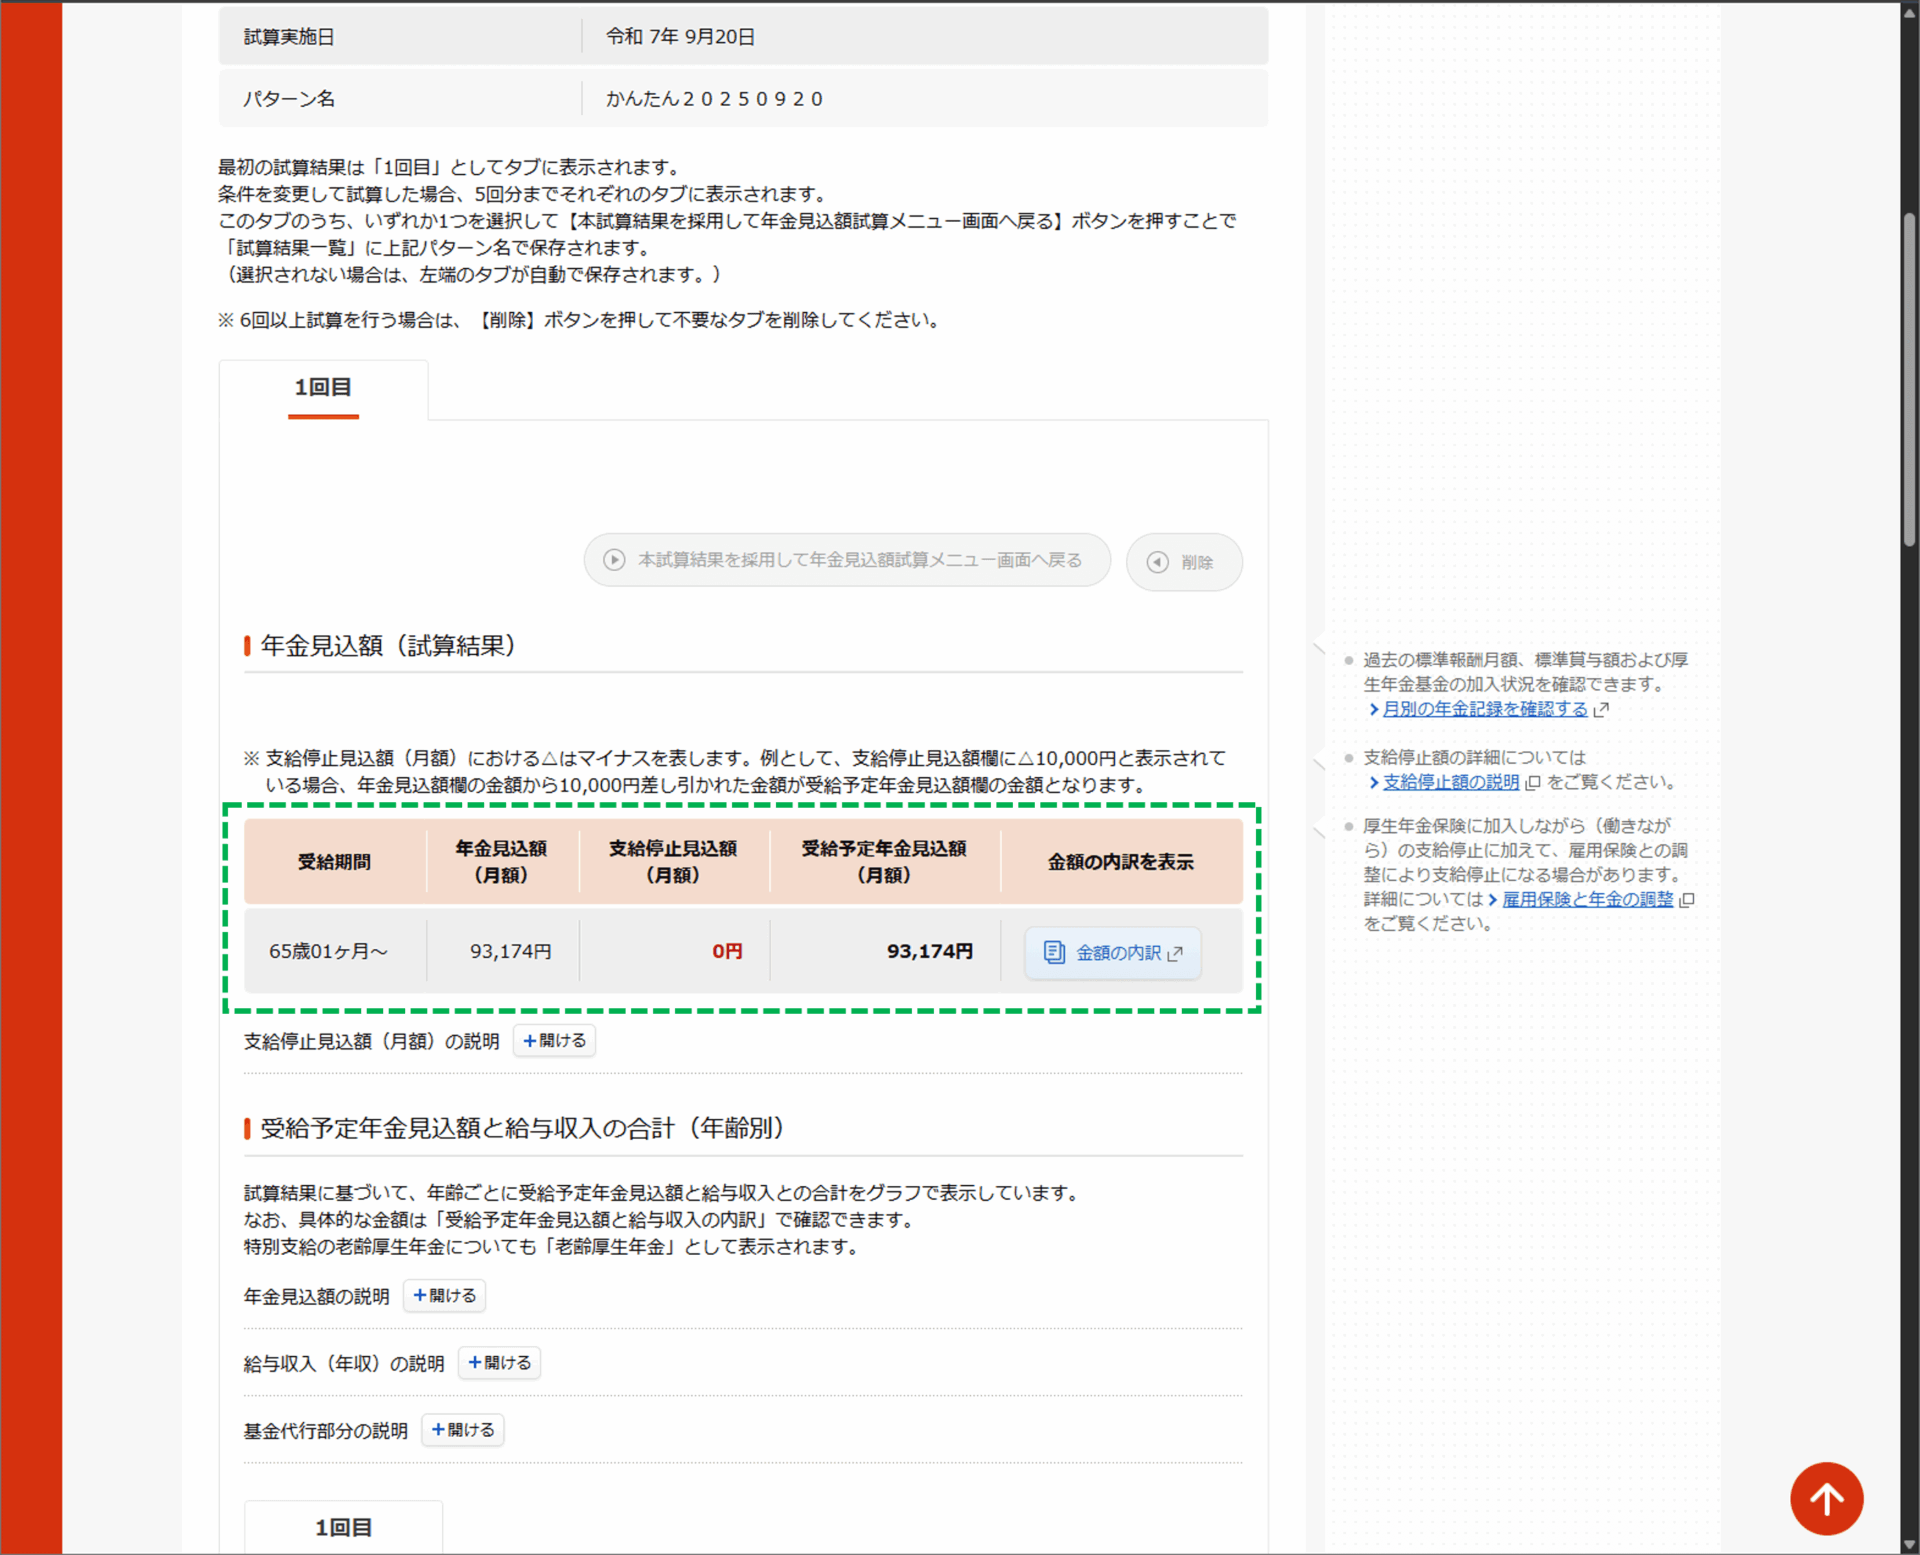This screenshot has height=1555, width=1920.
Task: Click the scroll-to-top arrow icon
Action: point(1826,1498)
